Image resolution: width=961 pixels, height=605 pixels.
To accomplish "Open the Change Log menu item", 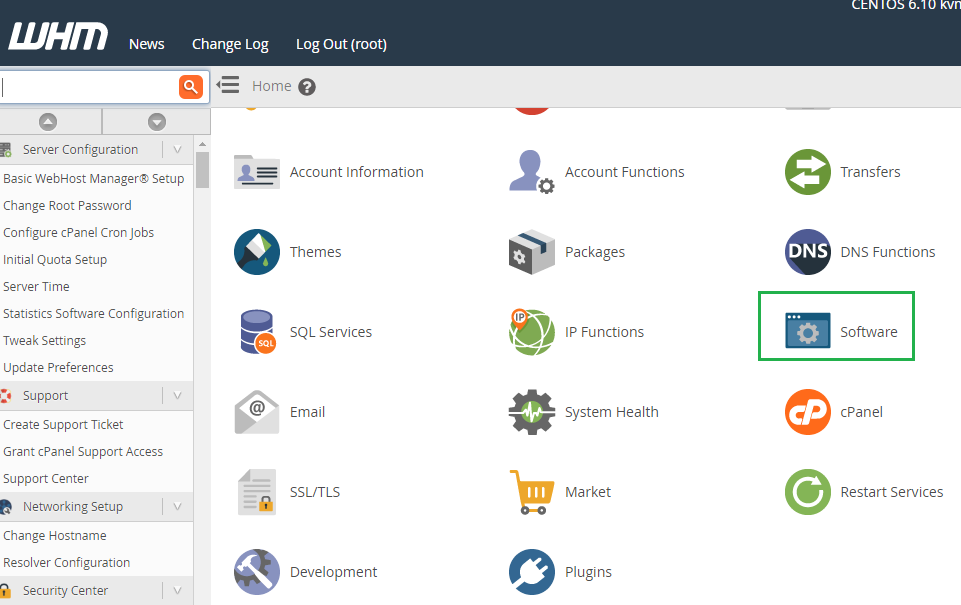I will (x=230, y=44).
